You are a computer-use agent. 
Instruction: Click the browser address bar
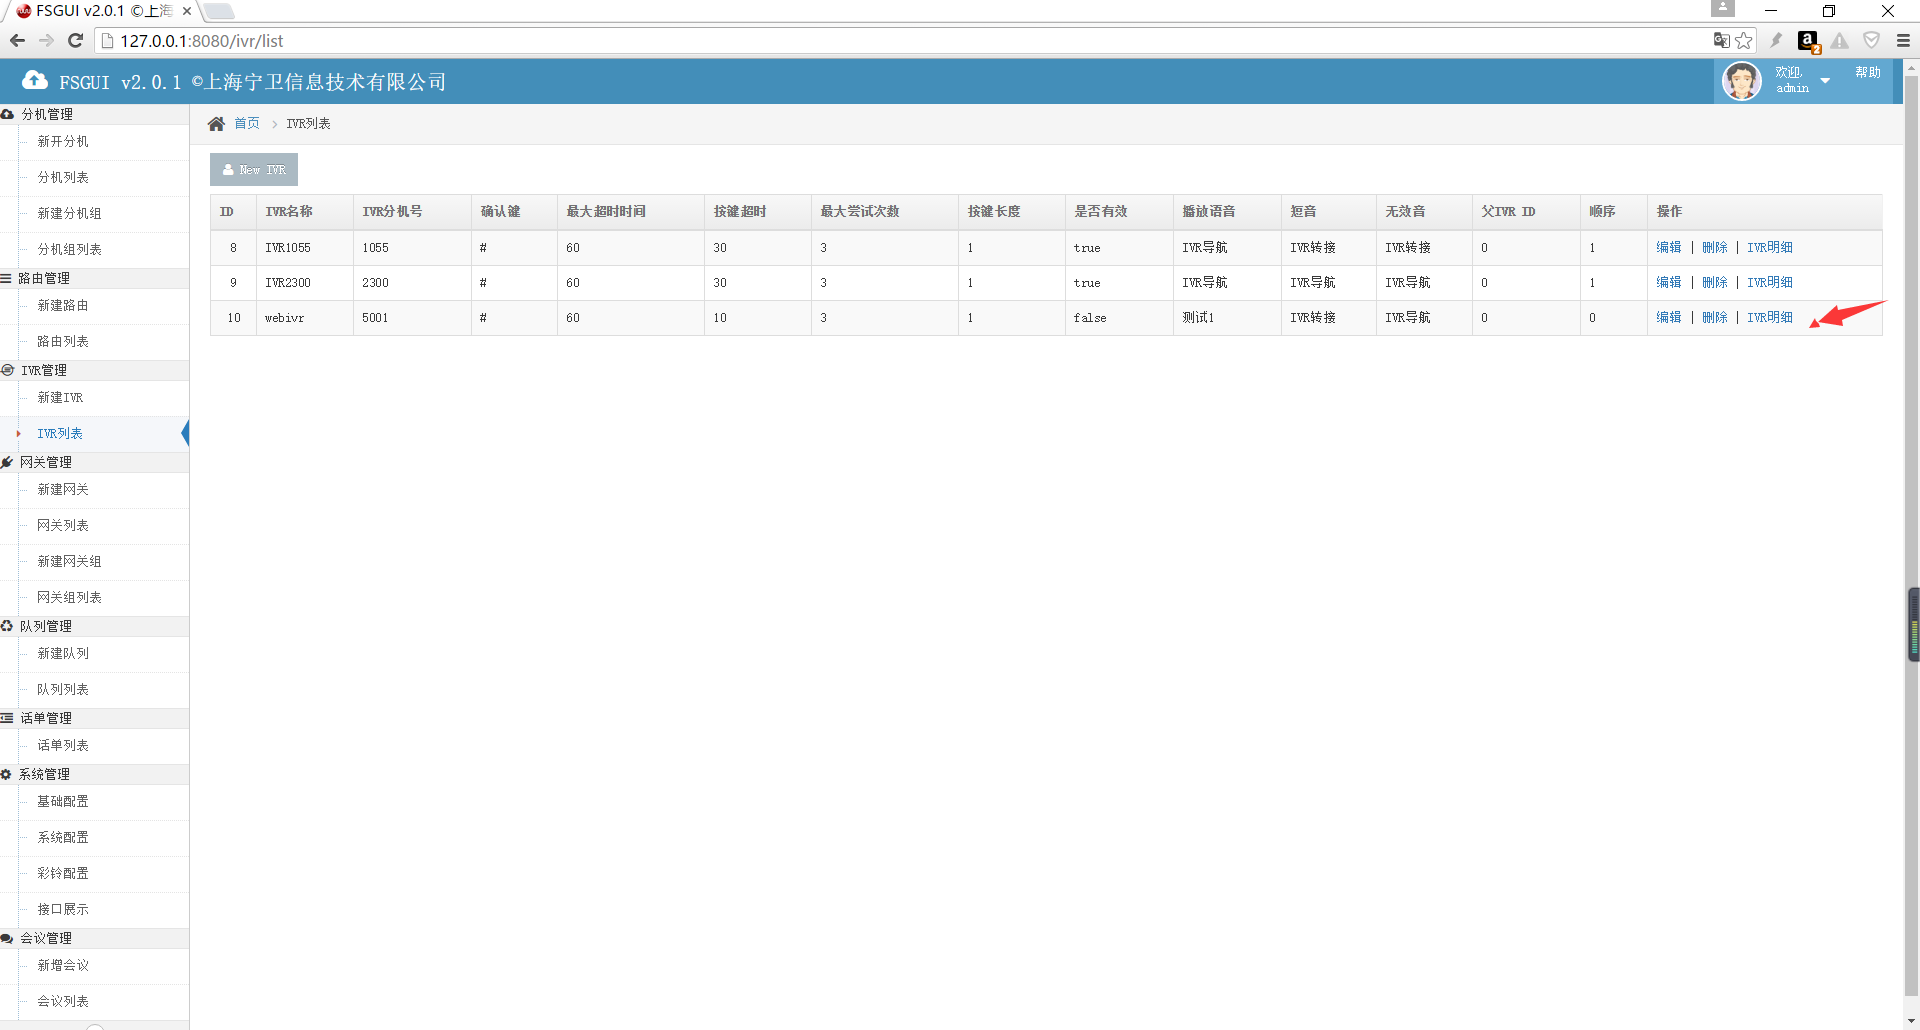(900, 41)
